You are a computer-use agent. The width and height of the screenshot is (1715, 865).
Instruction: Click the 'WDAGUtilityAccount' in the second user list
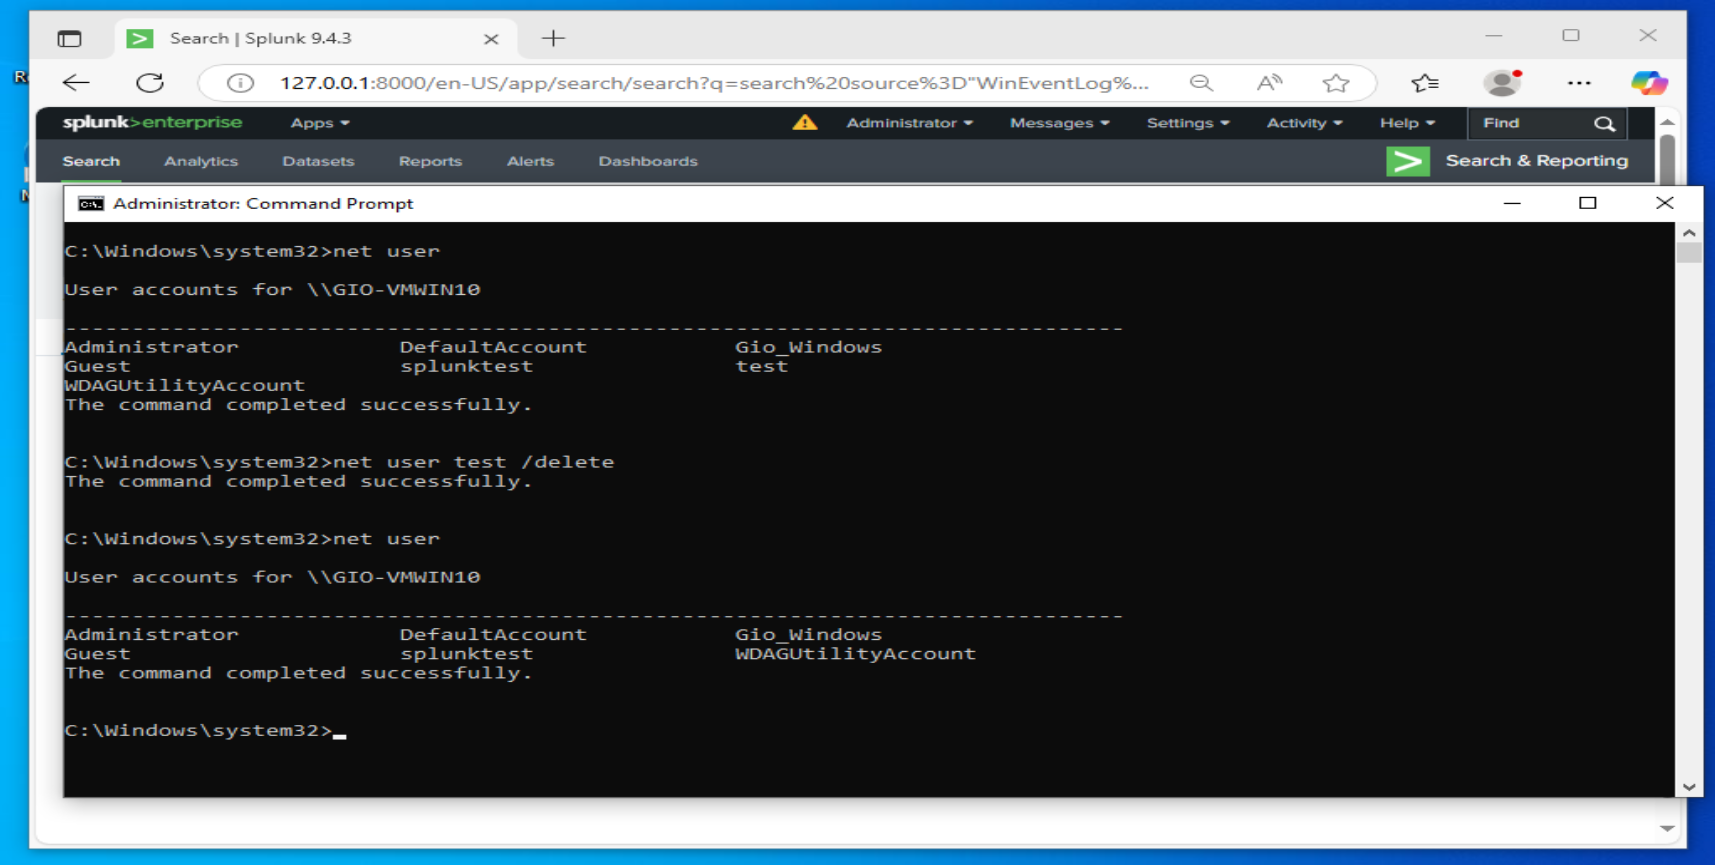pyautogui.click(x=855, y=654)
